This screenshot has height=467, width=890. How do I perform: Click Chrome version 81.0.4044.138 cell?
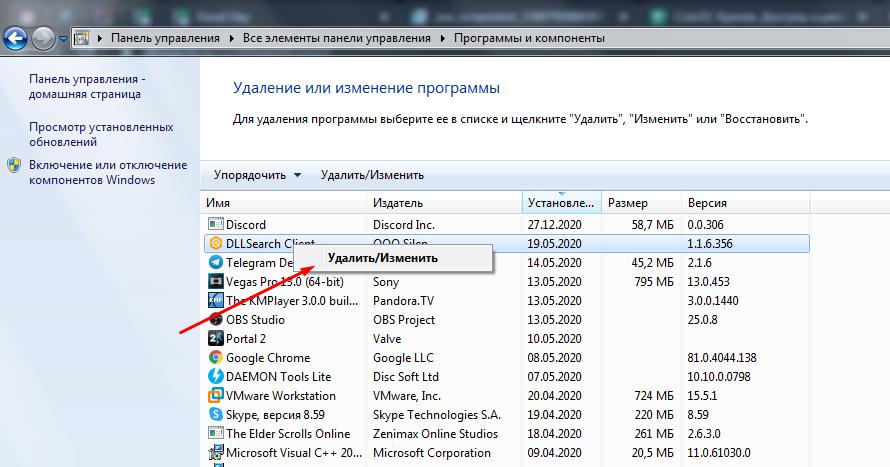722,358
